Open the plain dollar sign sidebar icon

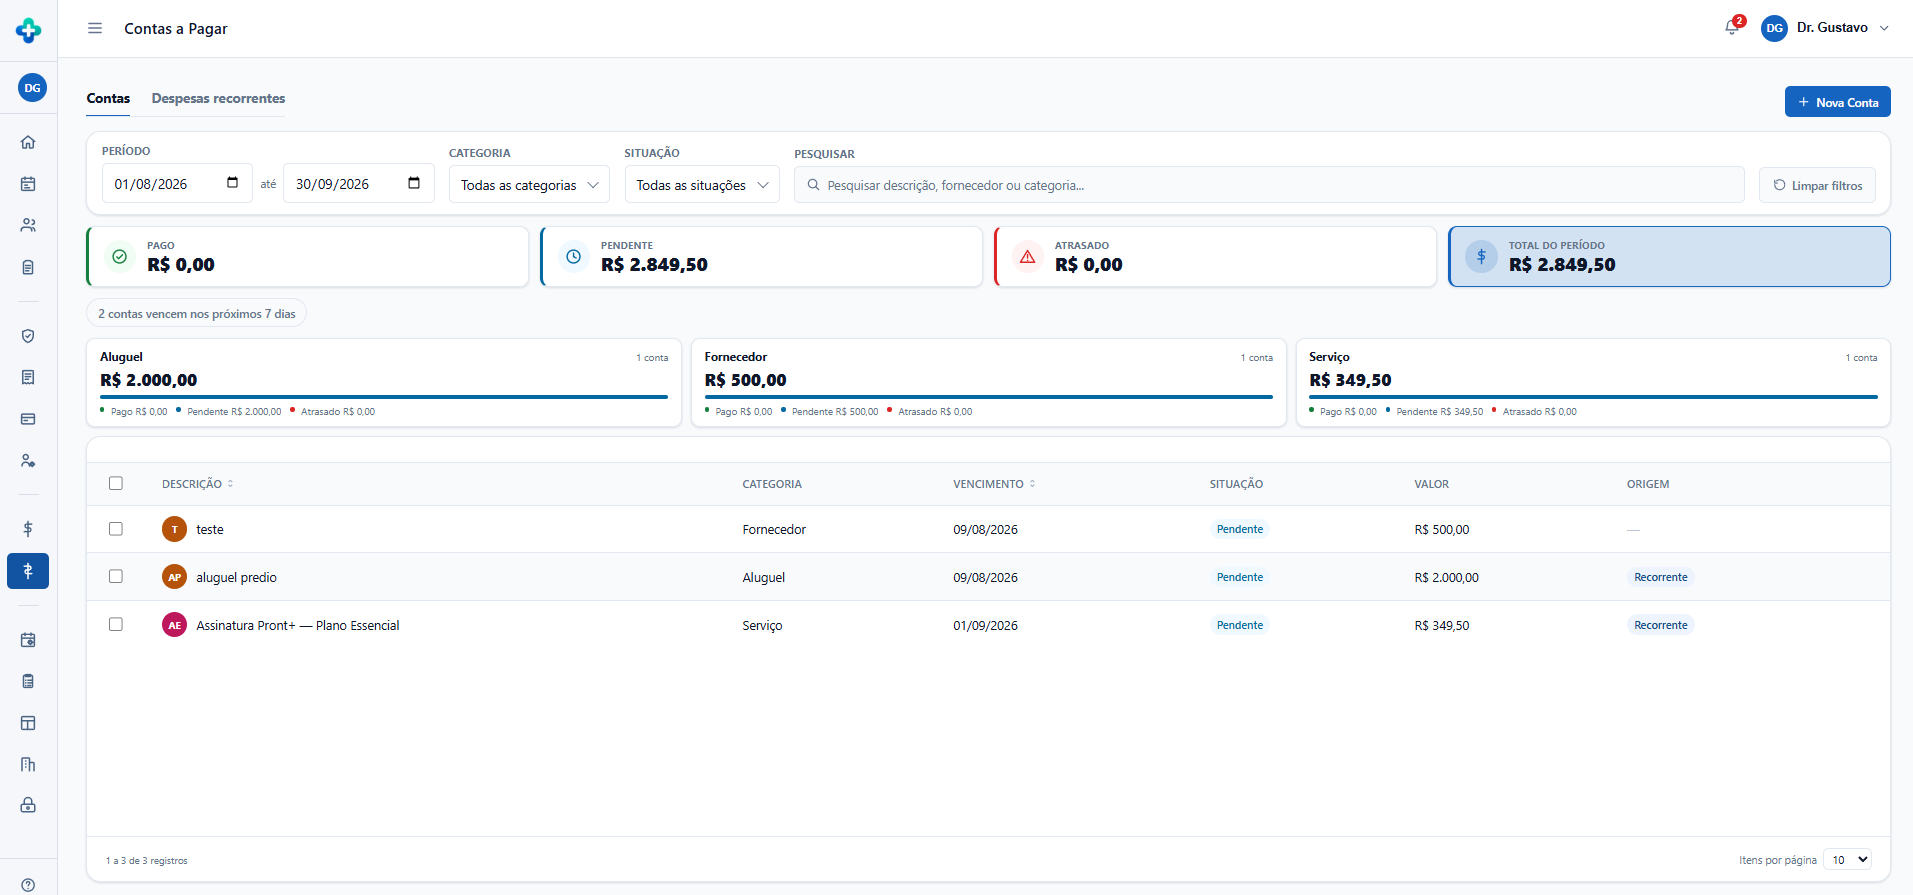28,529
